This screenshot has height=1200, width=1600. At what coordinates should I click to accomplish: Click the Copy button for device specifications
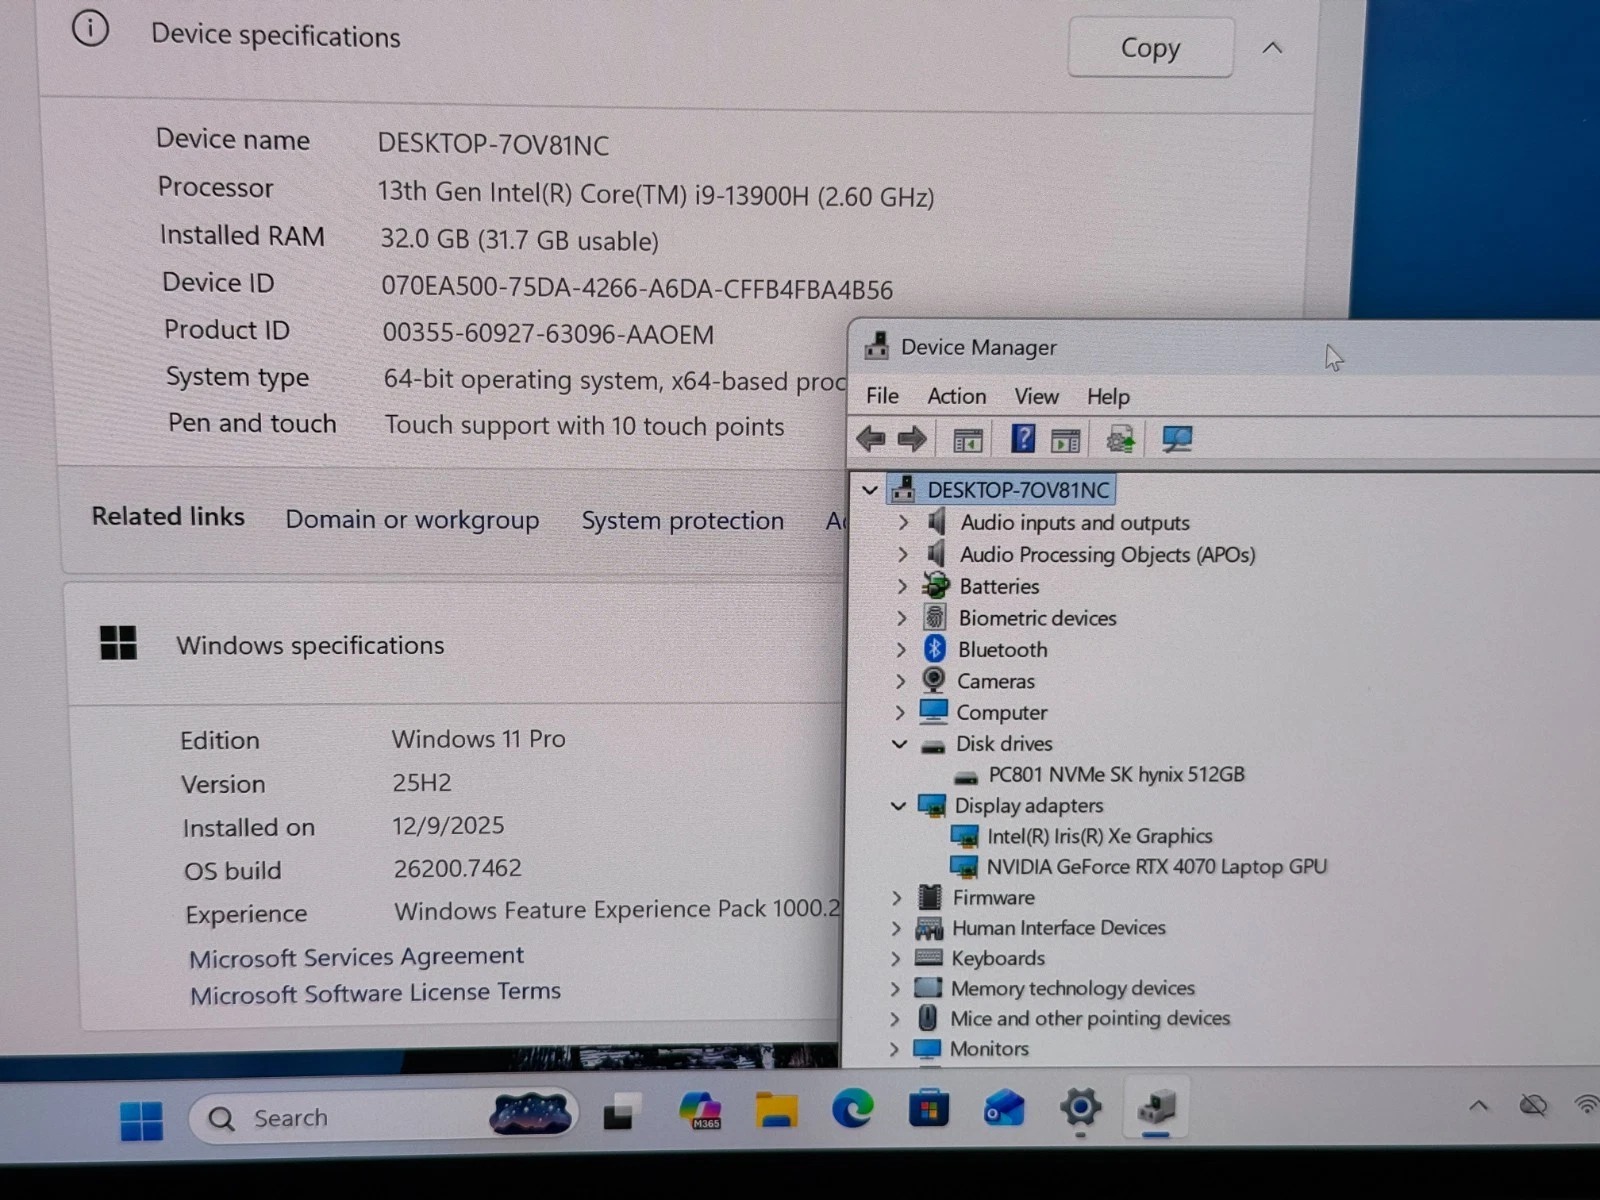pos(1149,47)
